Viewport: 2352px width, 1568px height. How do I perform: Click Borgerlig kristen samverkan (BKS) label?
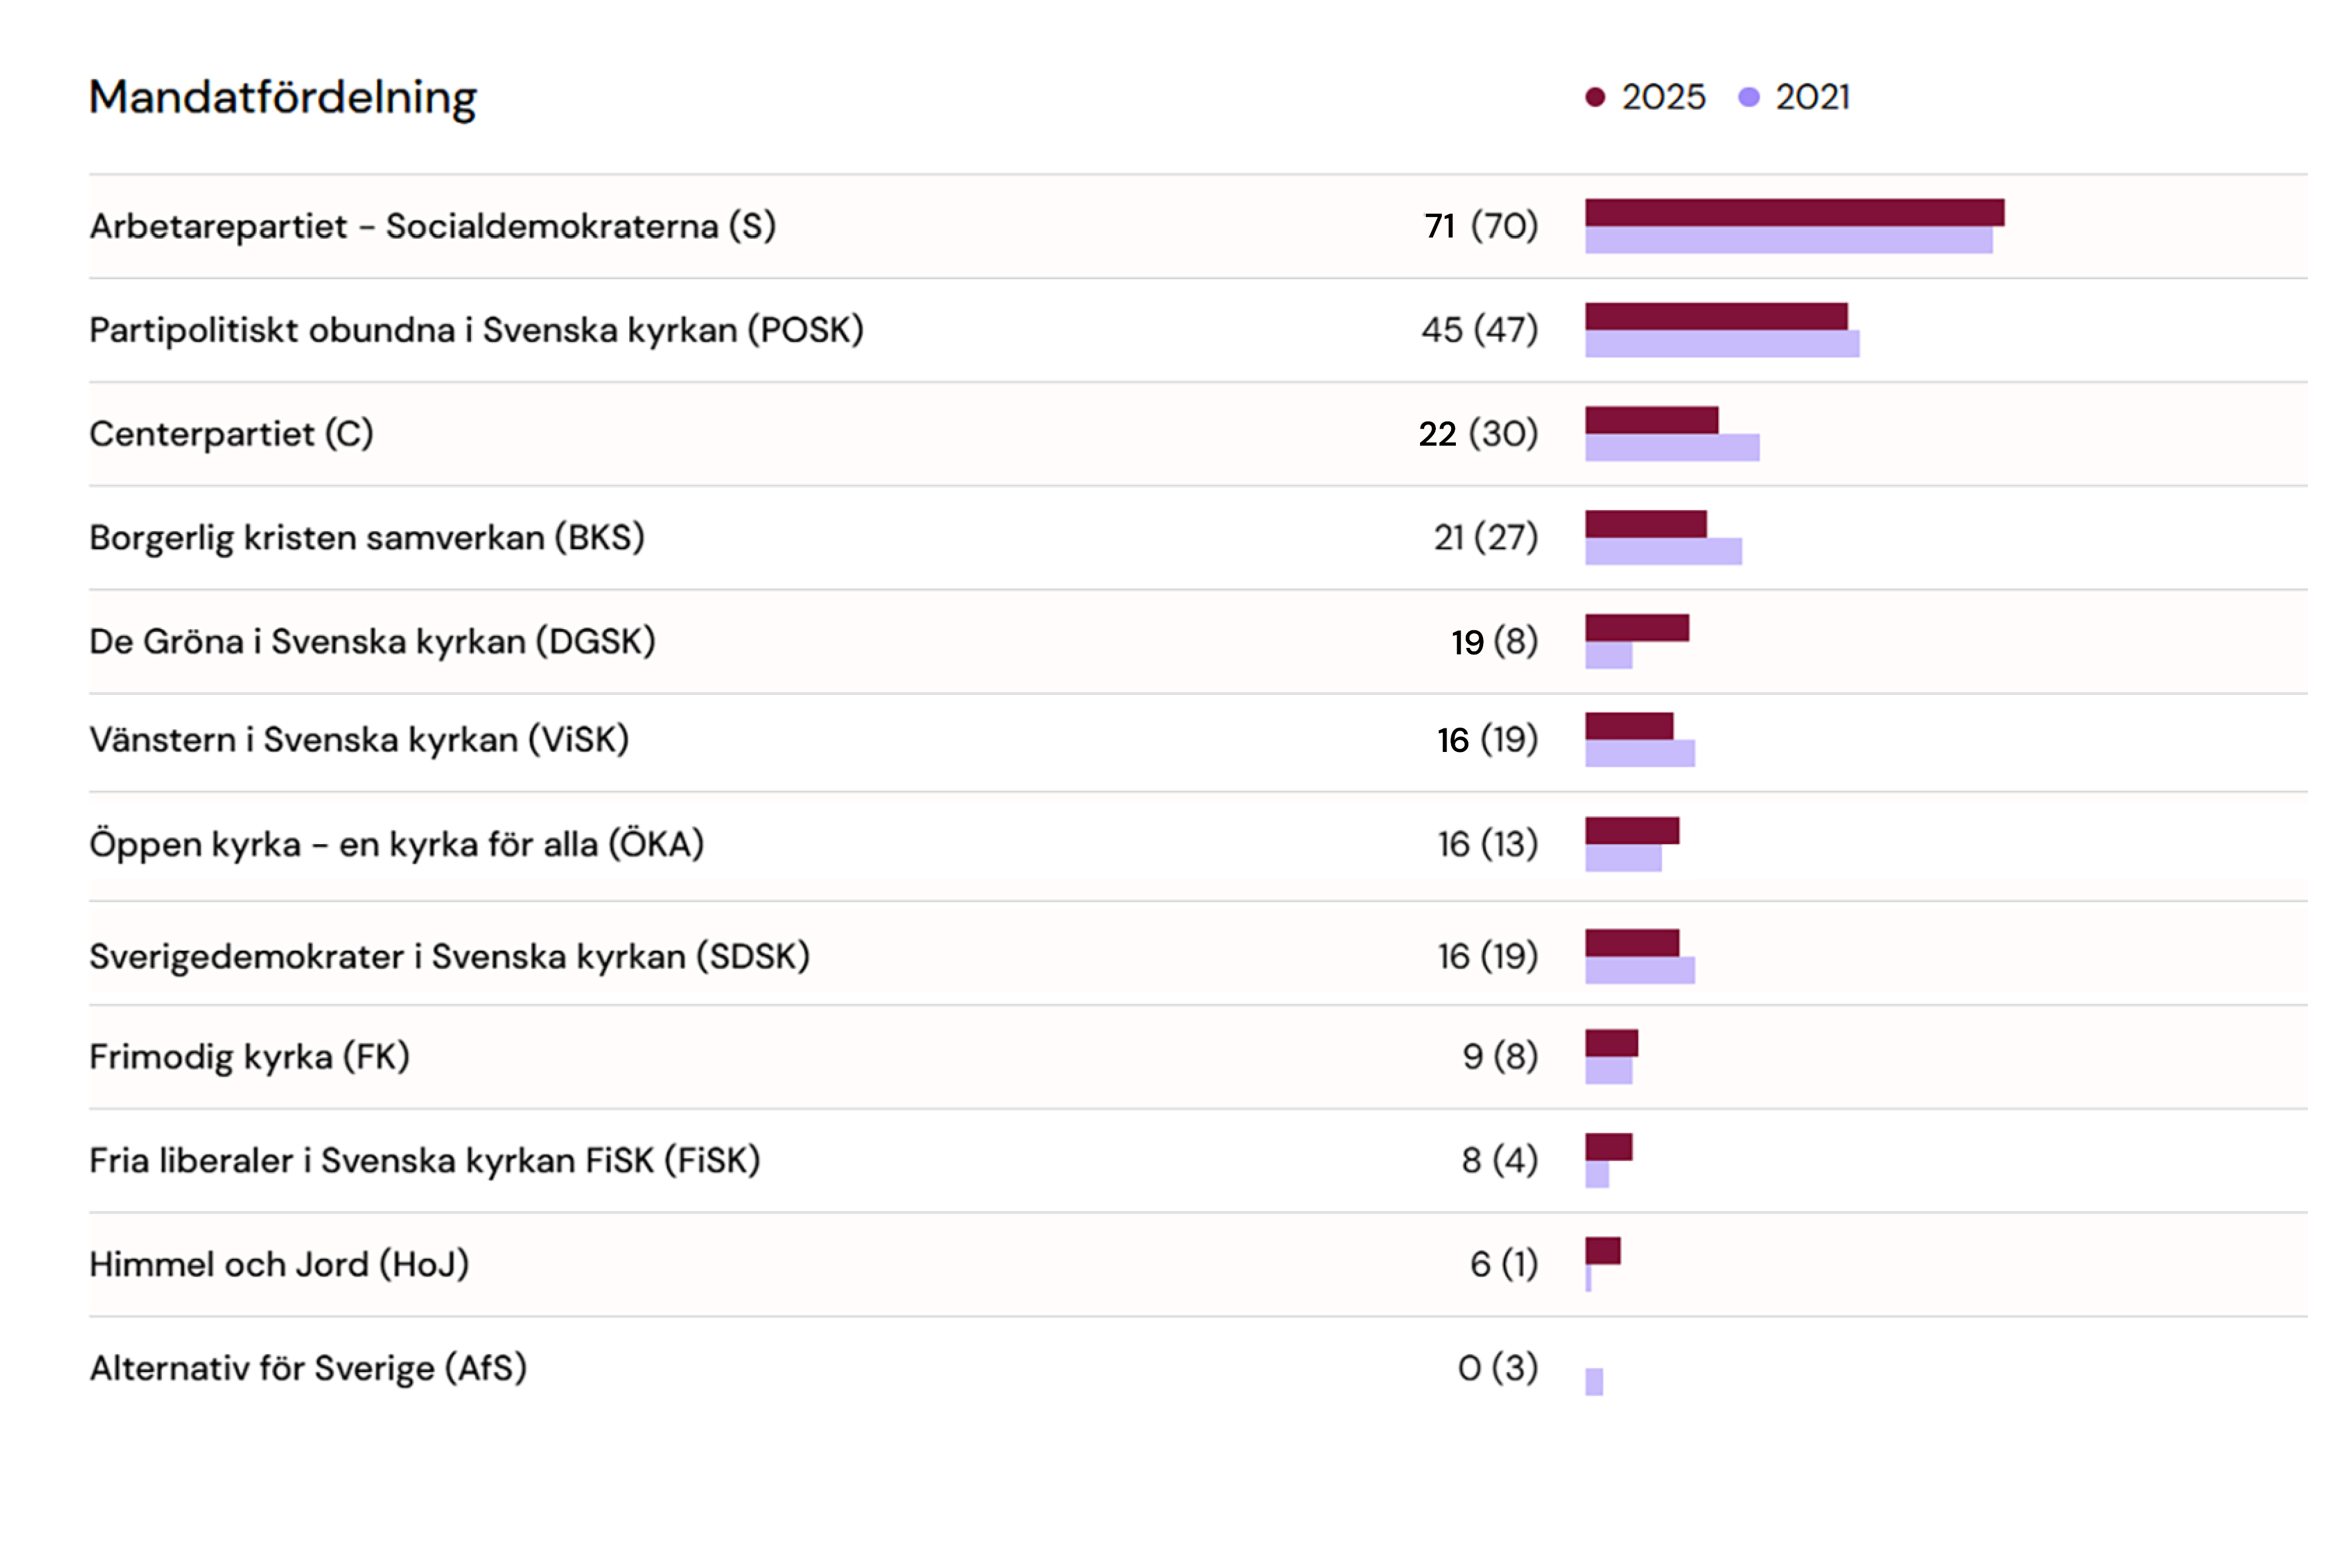[366, 538]
